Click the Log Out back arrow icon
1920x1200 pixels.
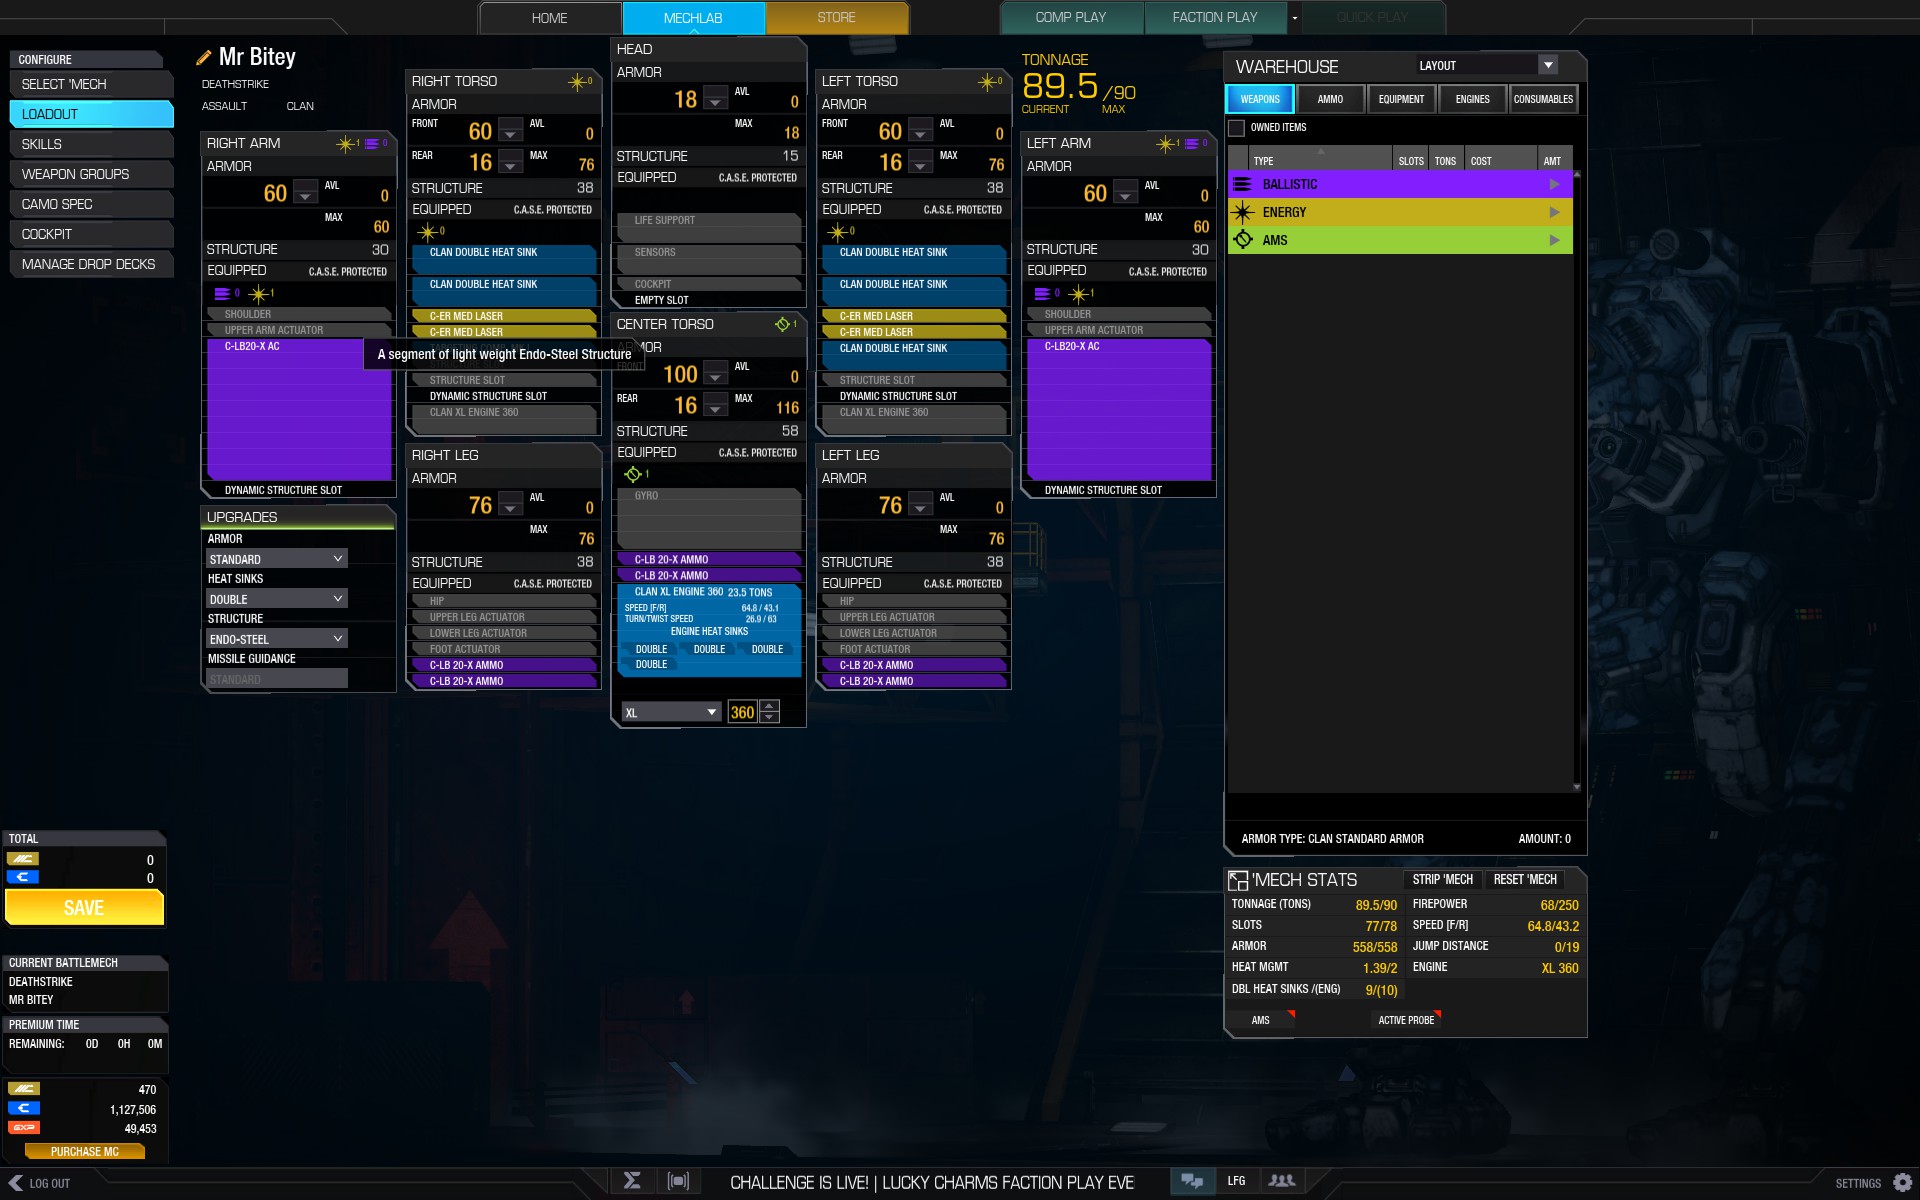15,1183
